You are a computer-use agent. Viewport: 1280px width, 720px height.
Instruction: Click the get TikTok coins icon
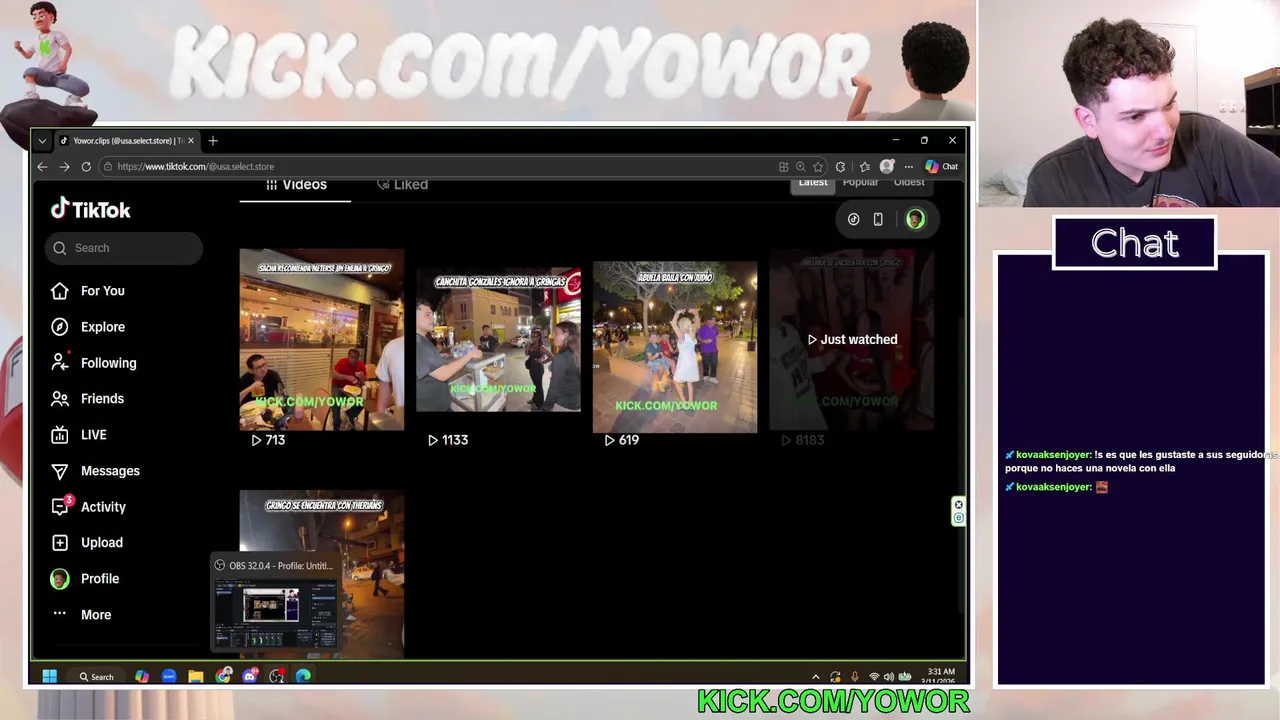[x=853, y=219]
